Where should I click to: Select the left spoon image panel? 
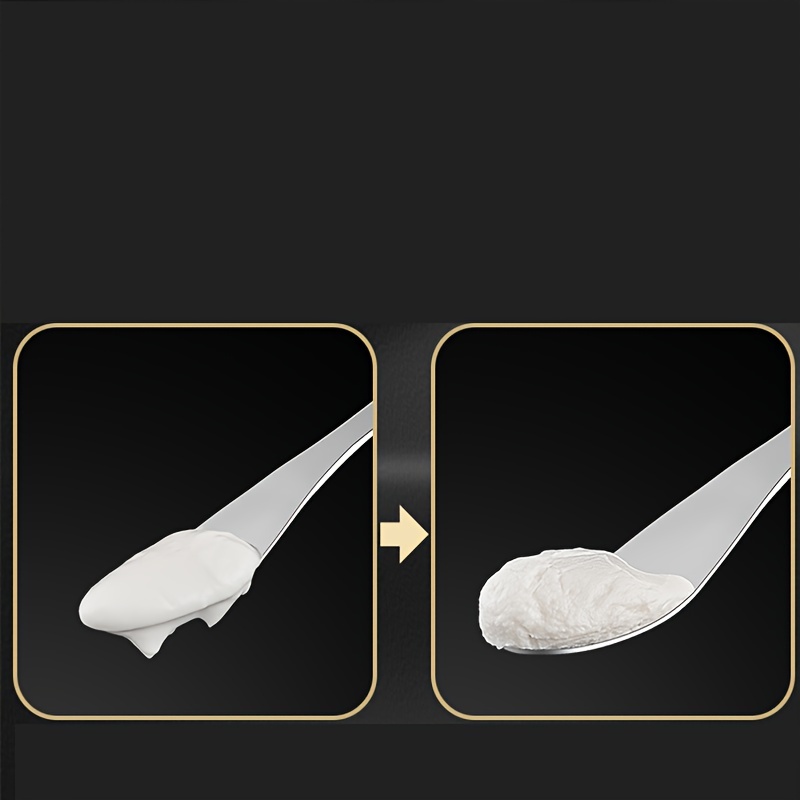pos(195,521)
